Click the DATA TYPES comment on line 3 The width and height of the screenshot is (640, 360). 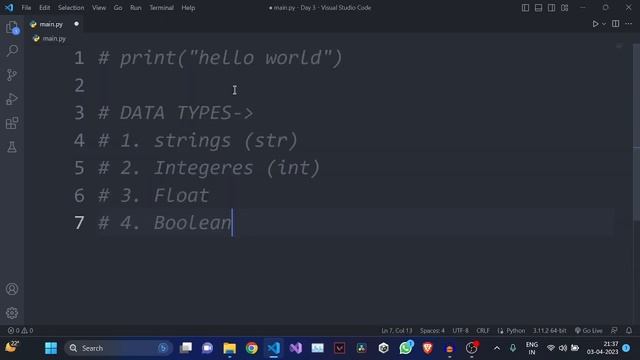click(176, 113)
